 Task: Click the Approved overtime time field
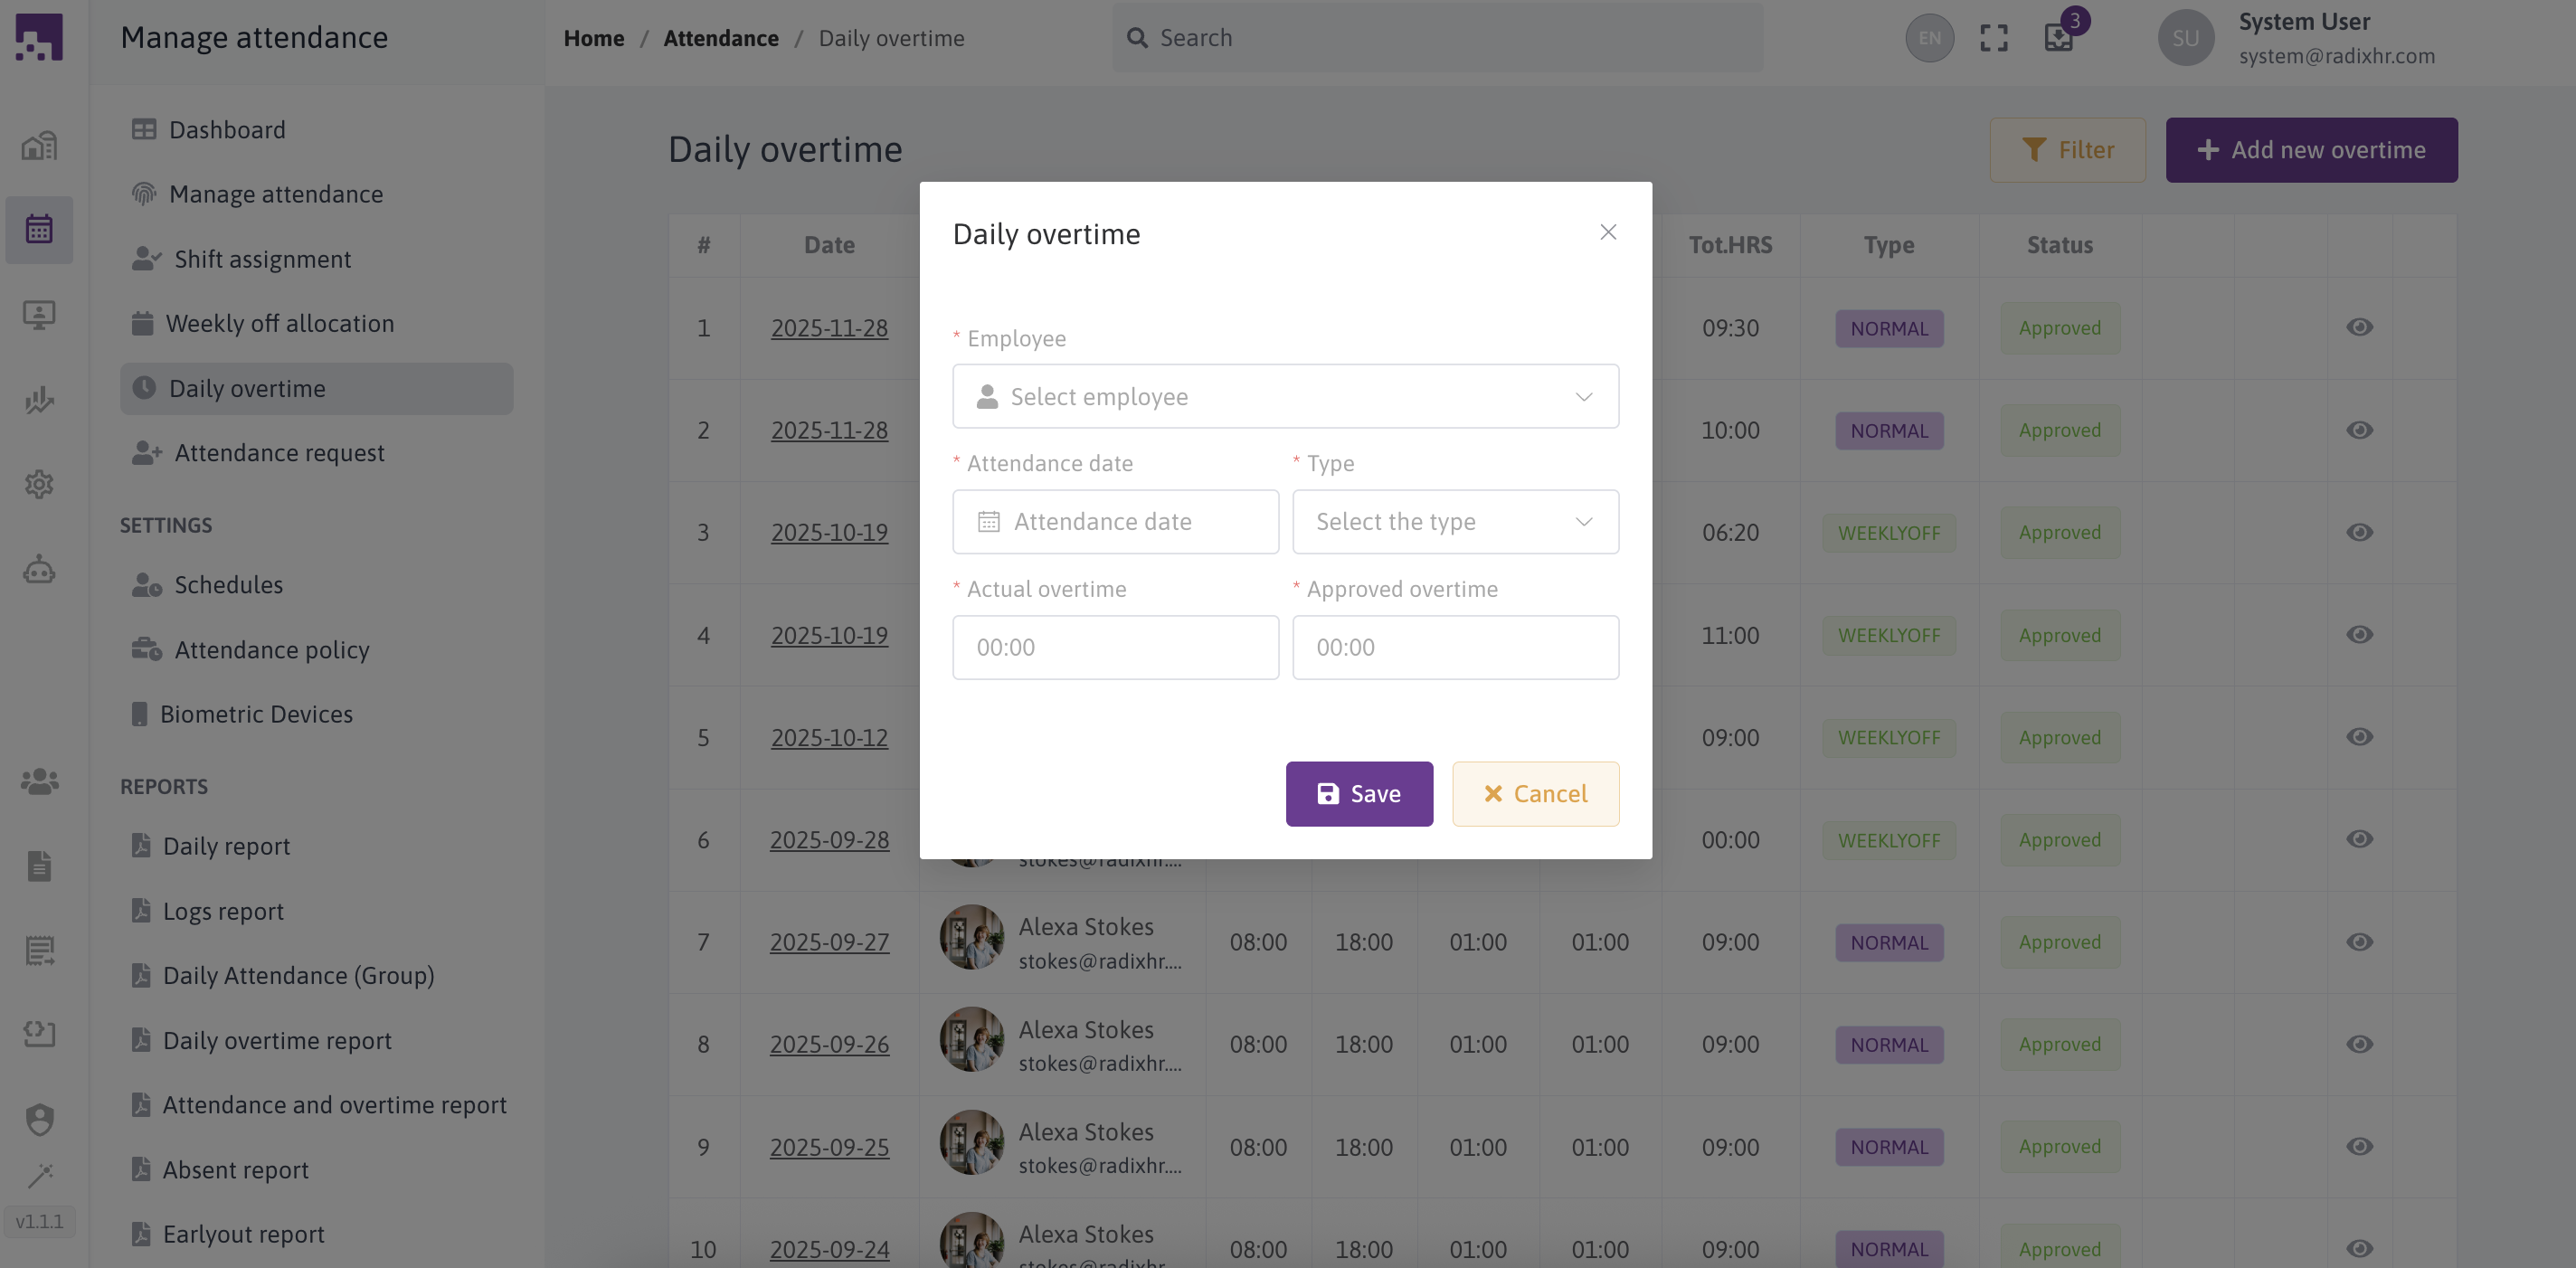[1455, 648]
